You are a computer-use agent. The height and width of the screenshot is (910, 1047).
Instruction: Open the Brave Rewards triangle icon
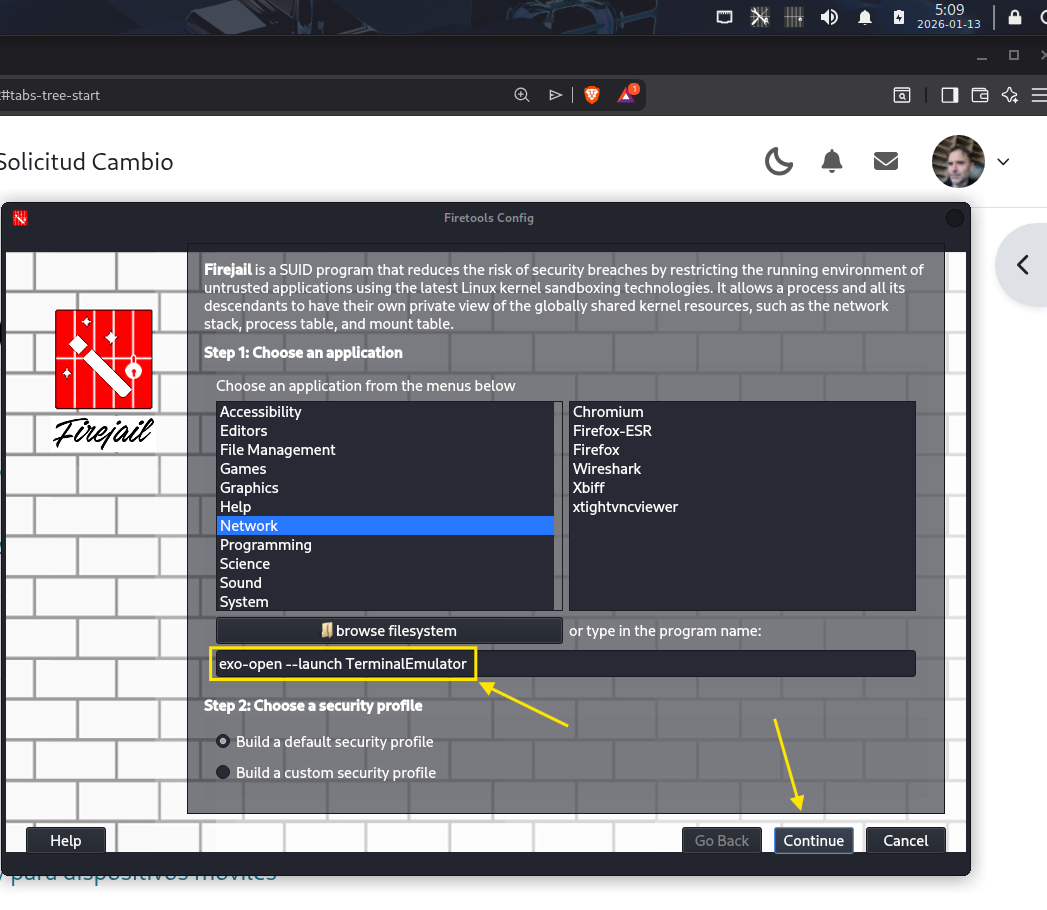point(627,94)
